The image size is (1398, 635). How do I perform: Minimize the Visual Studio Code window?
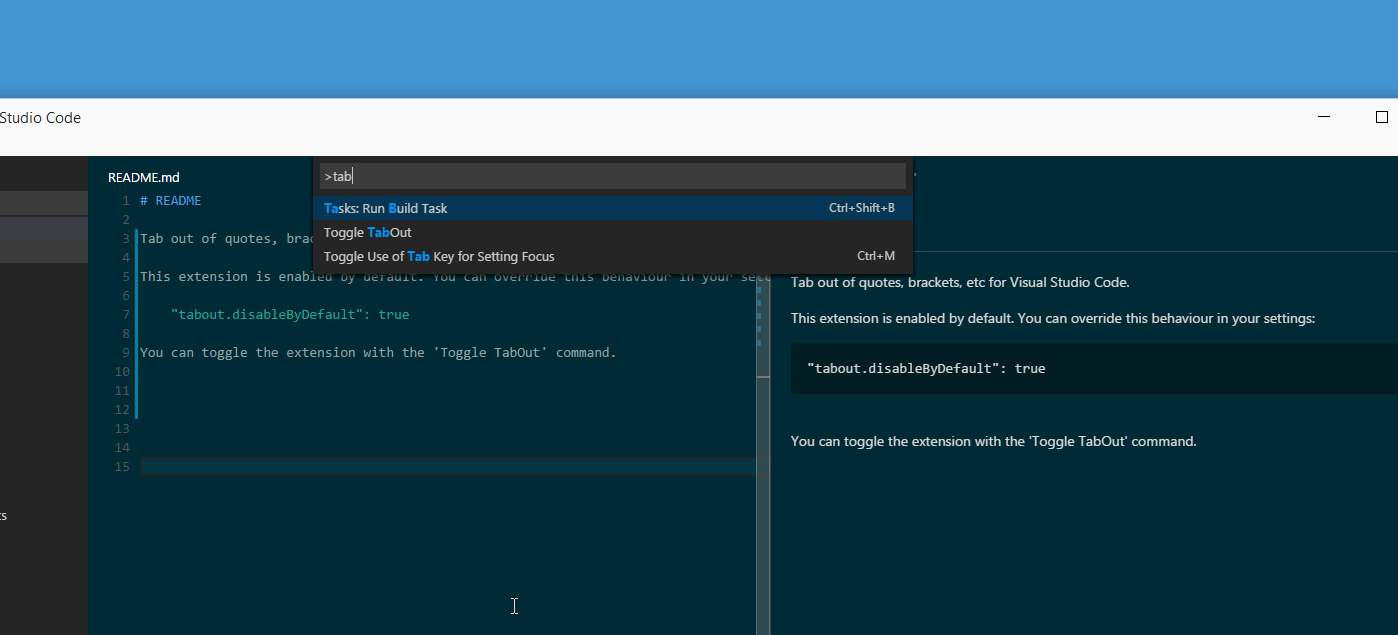[x=1324, y=117]
